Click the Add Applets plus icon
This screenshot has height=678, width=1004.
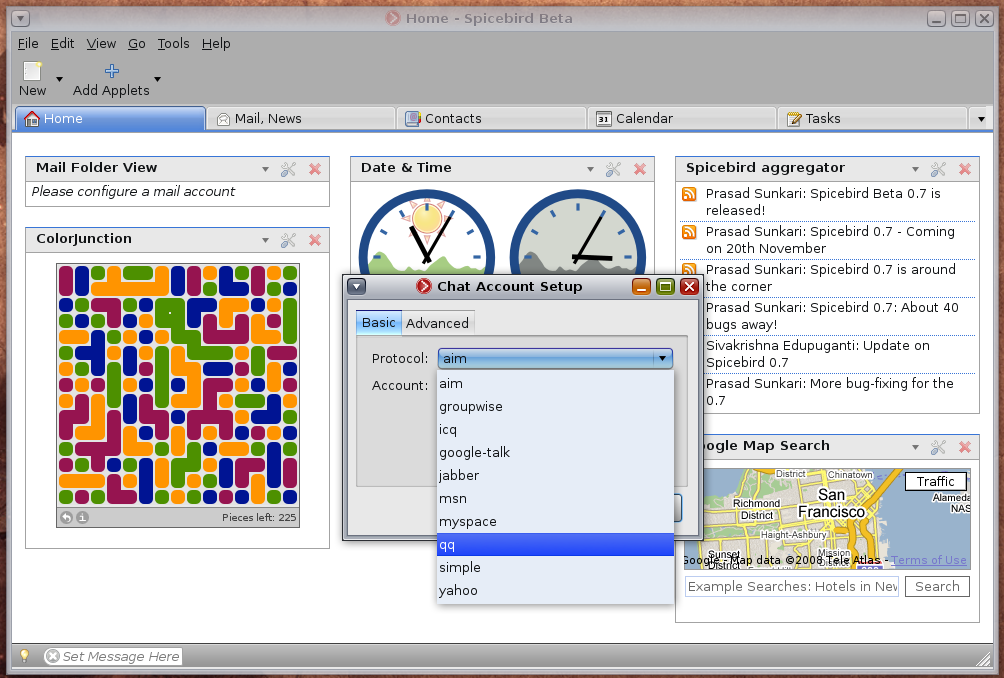click(x=111, y=70)
